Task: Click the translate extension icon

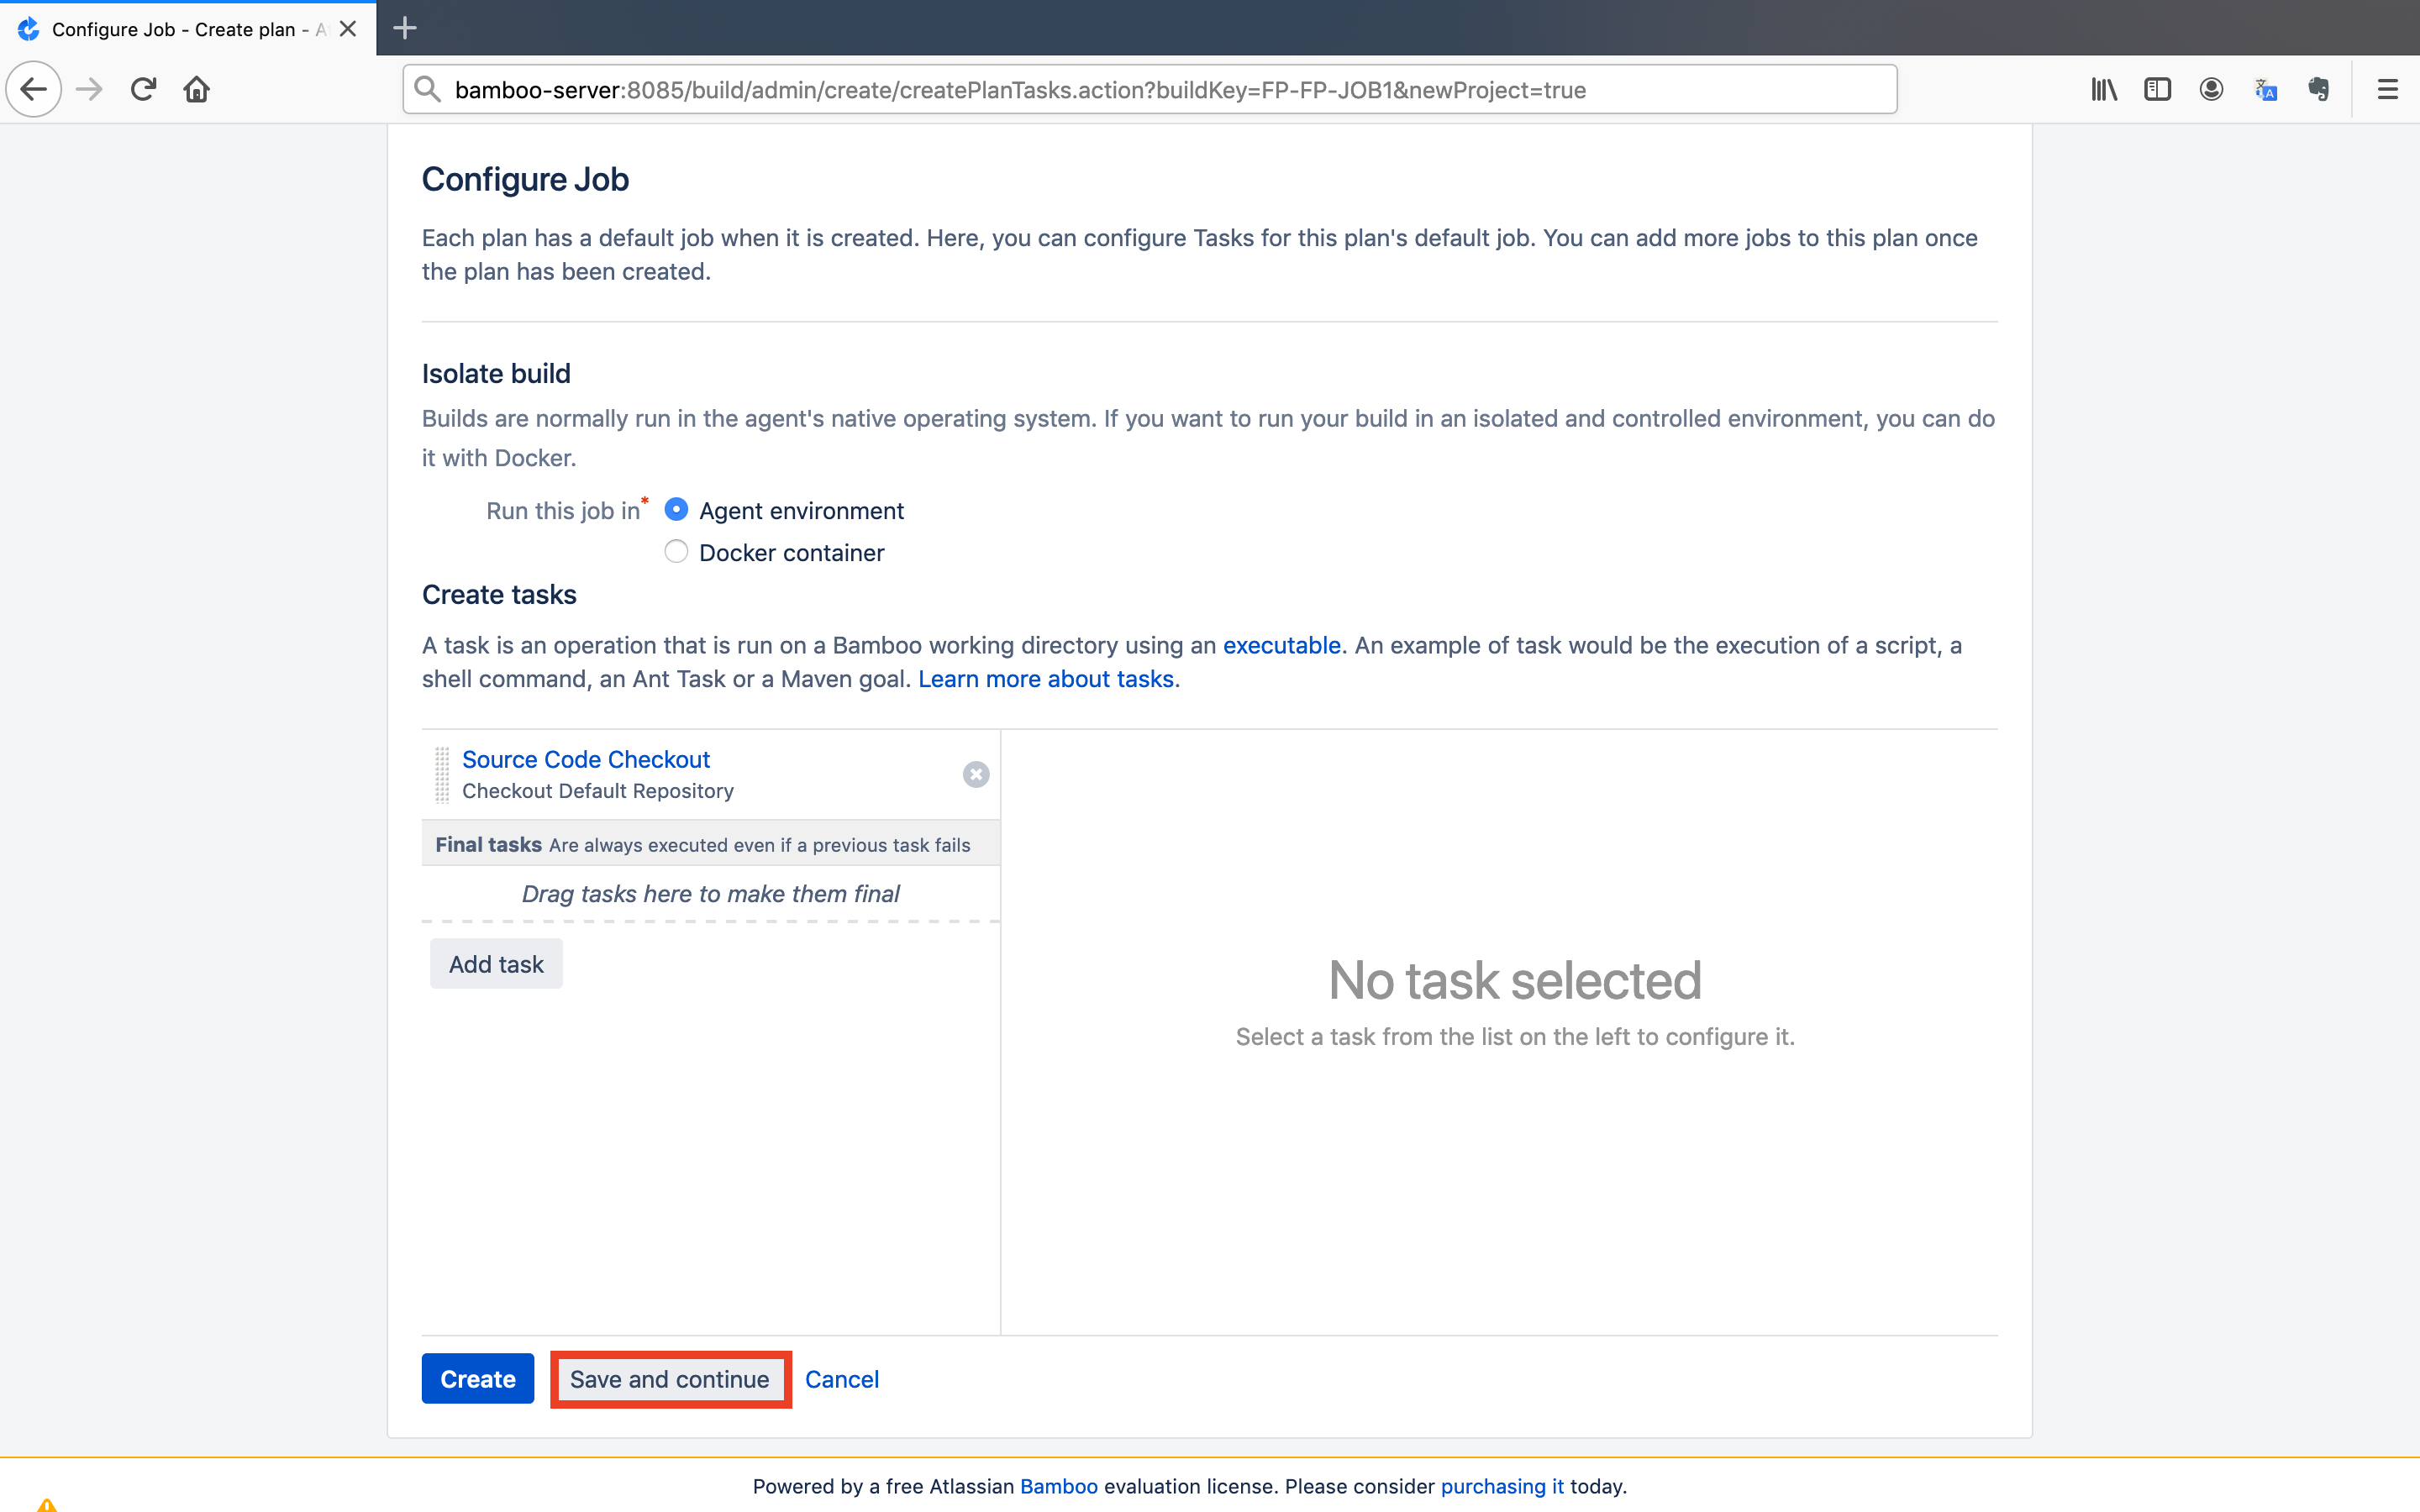Action: 2265,90
